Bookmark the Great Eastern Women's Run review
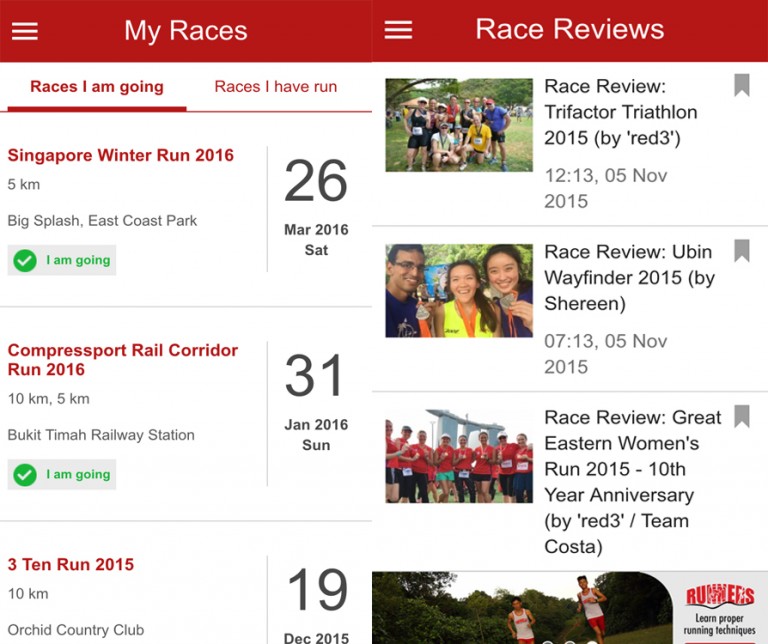 click(742, 416)
